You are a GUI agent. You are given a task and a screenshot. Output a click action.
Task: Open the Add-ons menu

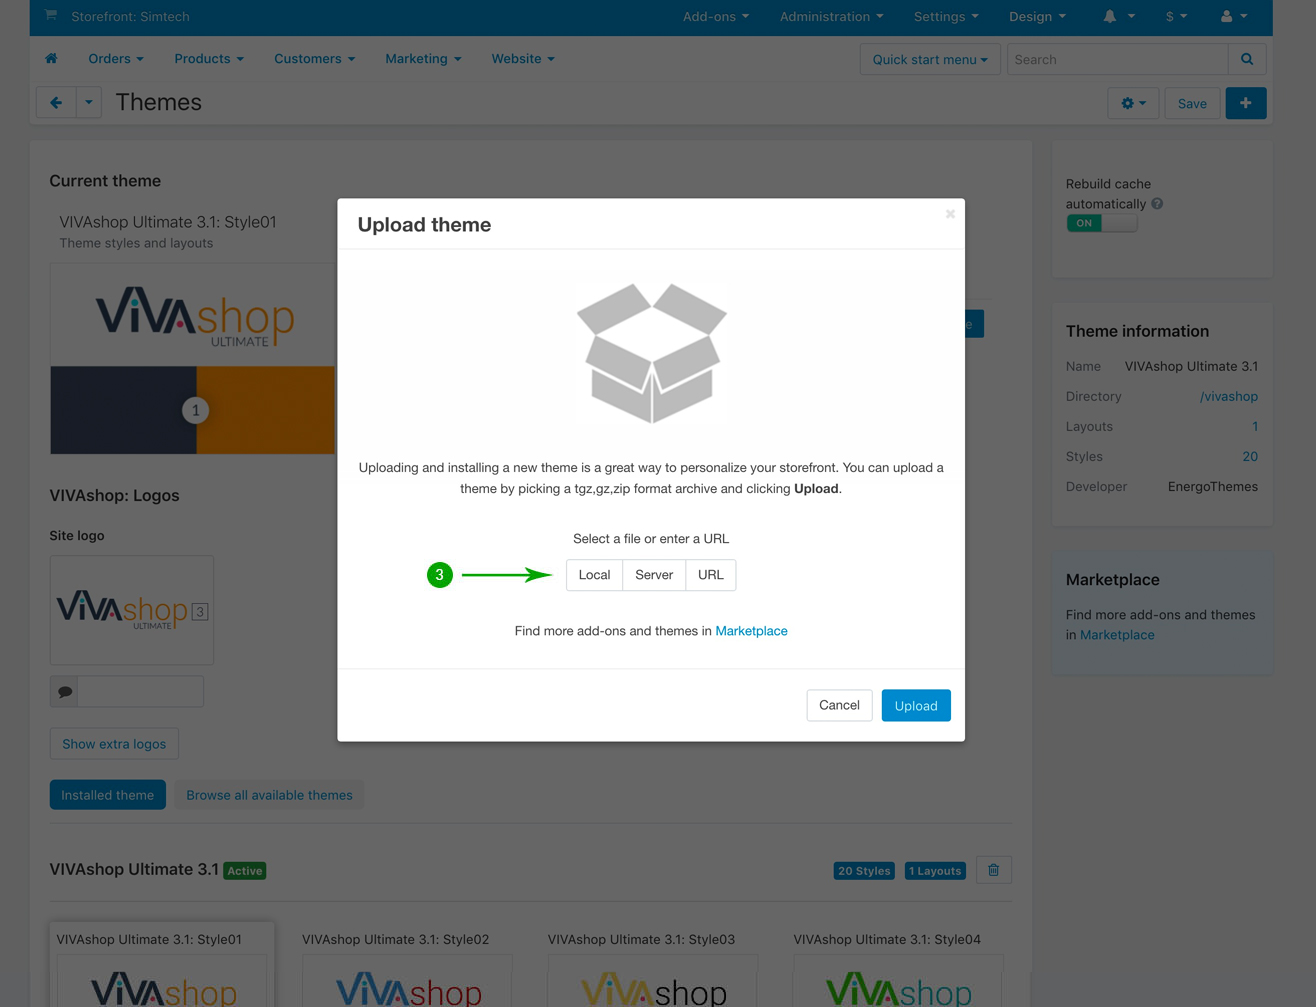pyautogui.click(x=716, y=16)
